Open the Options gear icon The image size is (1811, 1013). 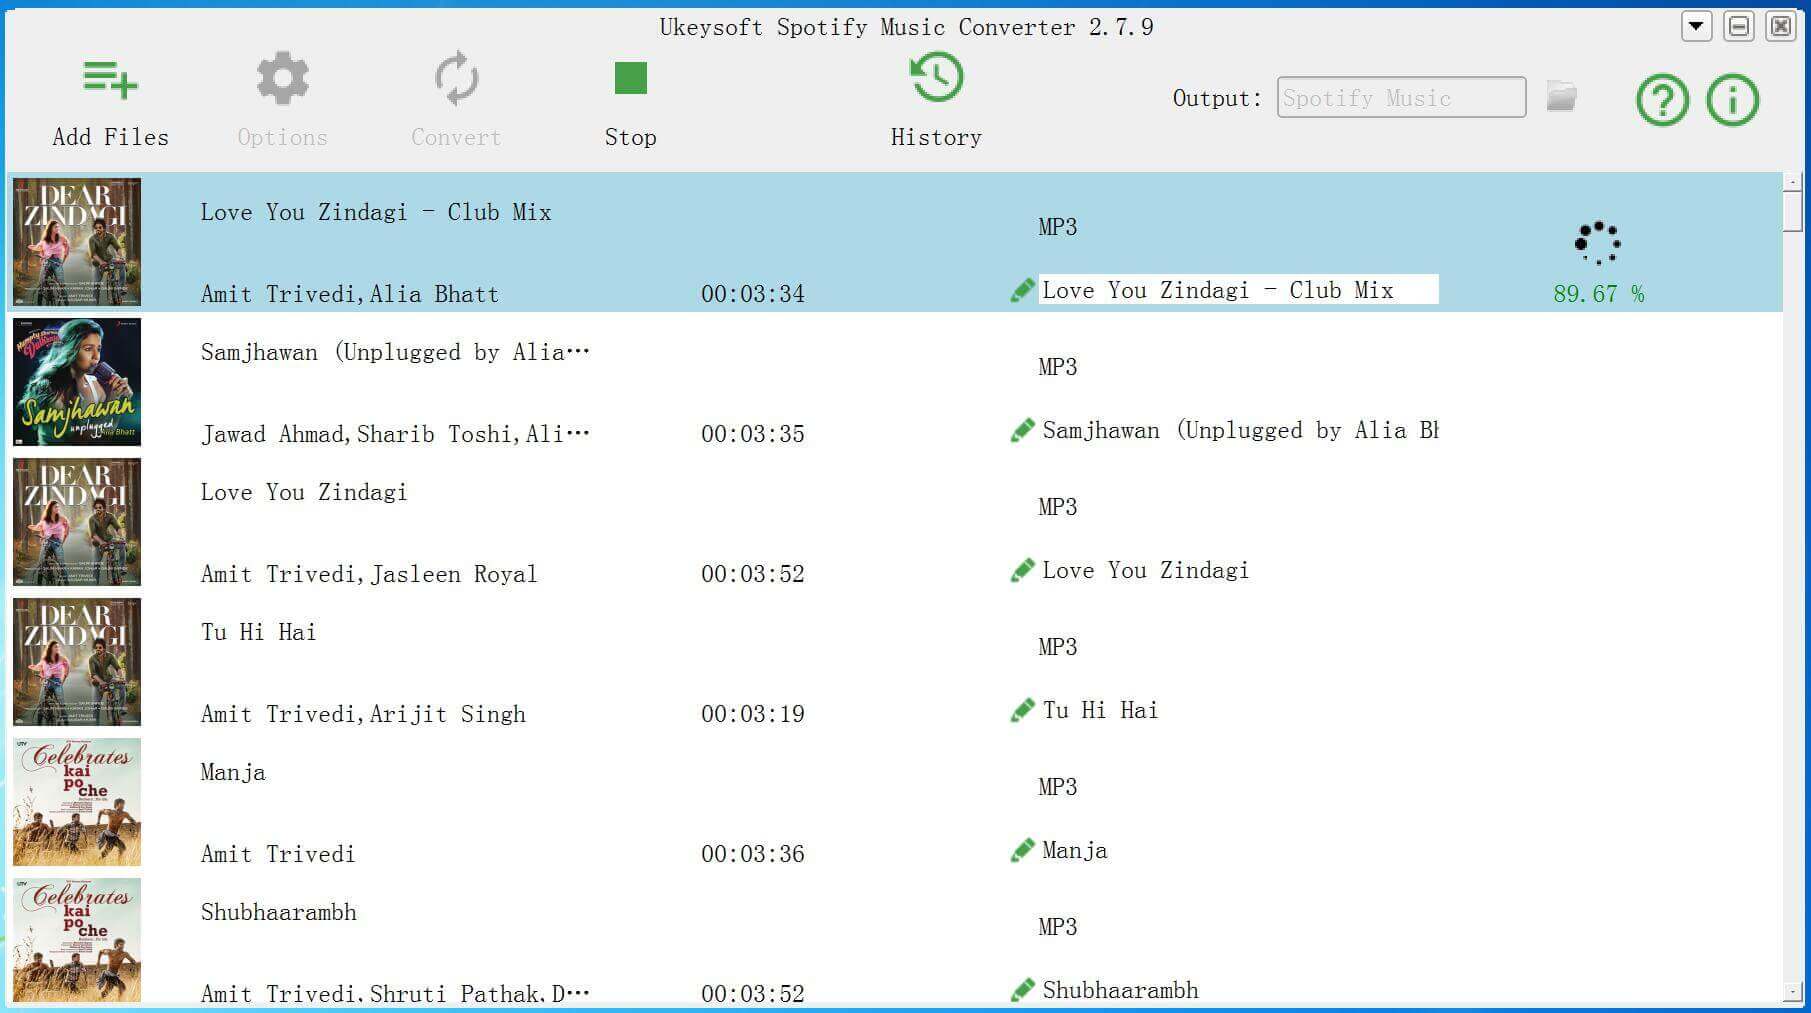click(282, 78)
